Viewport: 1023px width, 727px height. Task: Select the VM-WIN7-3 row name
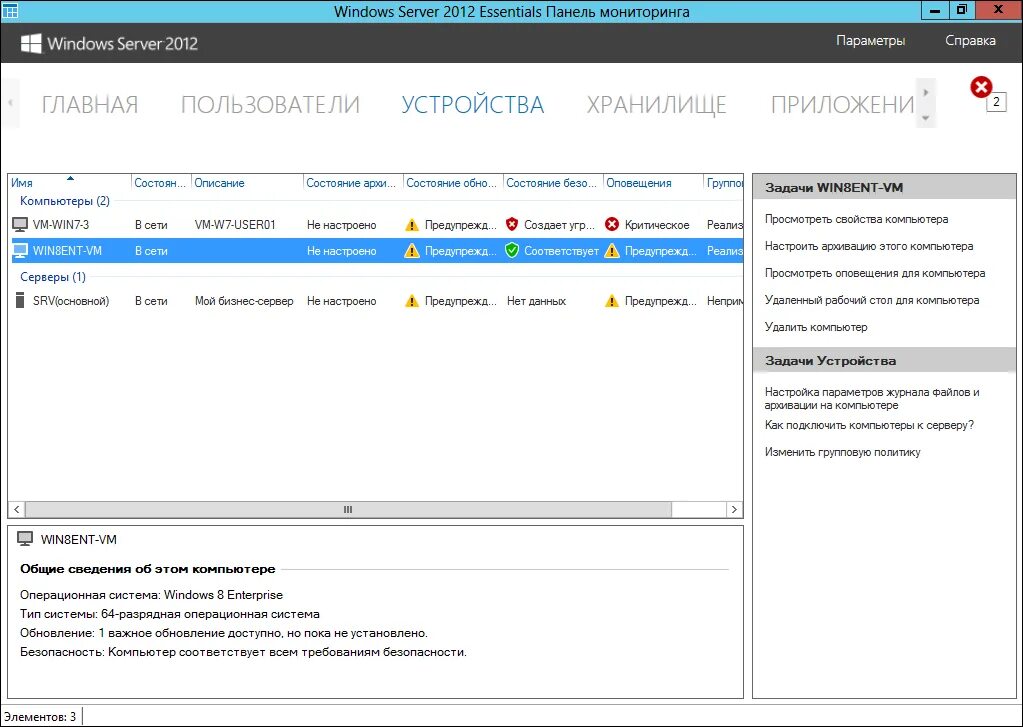(x=61, y=224)
